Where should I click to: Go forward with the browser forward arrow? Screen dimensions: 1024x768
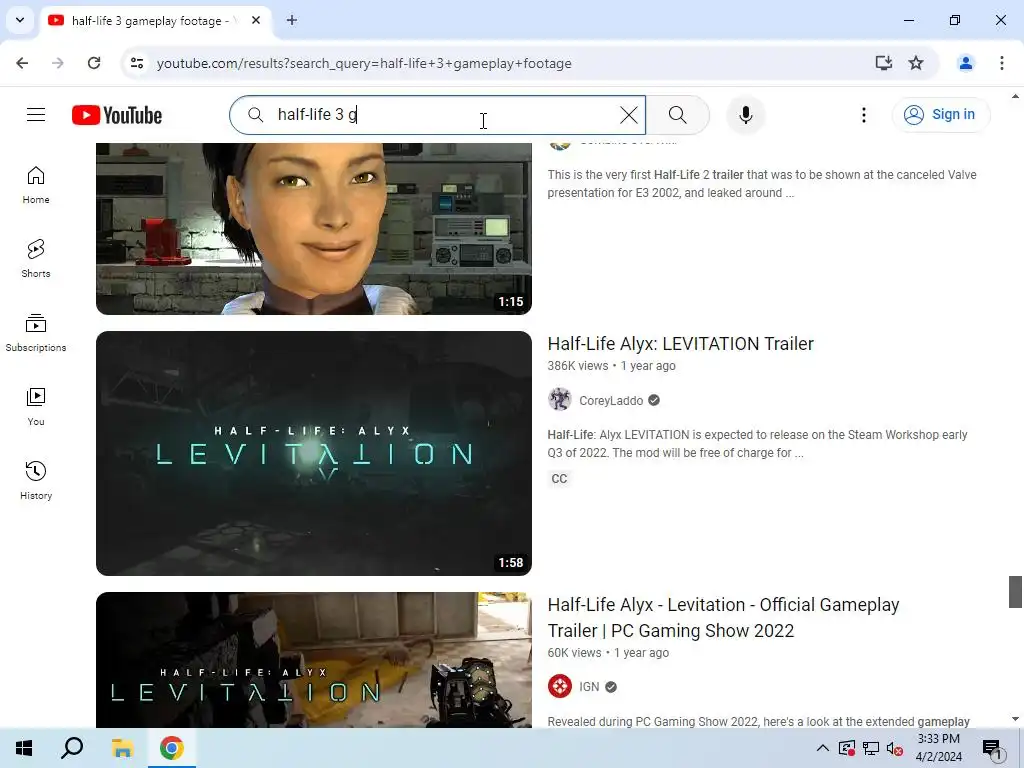coord(58,63)
